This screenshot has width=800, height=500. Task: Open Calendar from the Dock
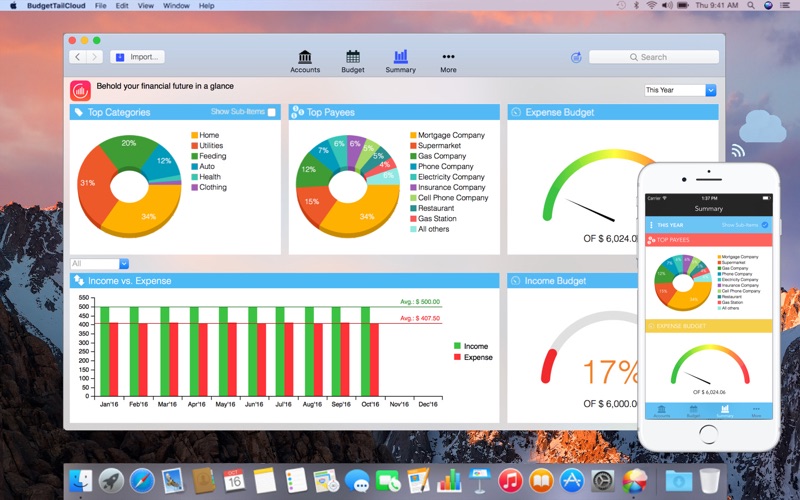234,481
